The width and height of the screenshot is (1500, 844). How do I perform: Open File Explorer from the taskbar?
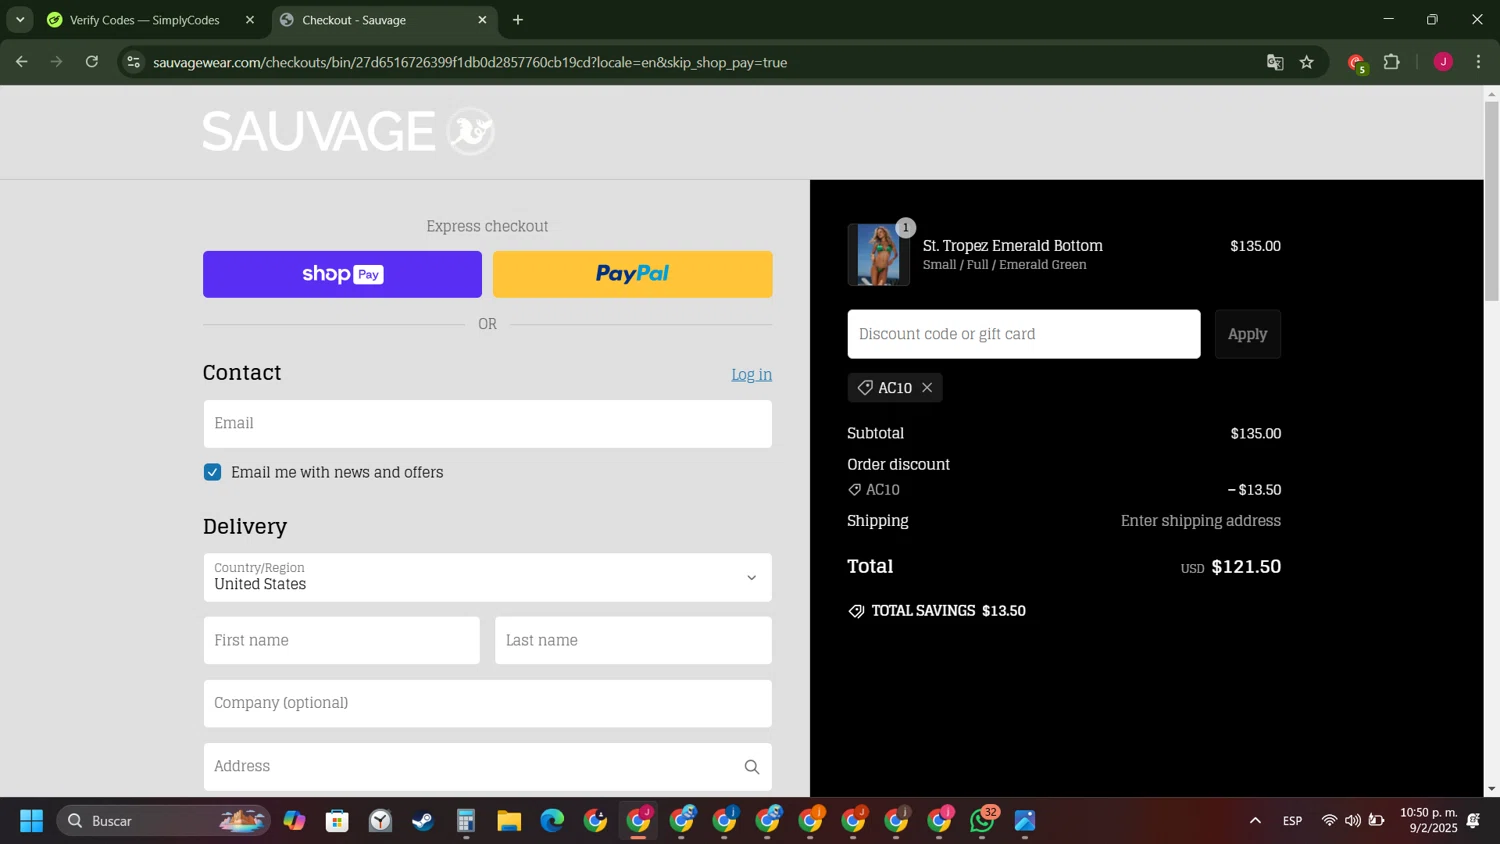509,821
